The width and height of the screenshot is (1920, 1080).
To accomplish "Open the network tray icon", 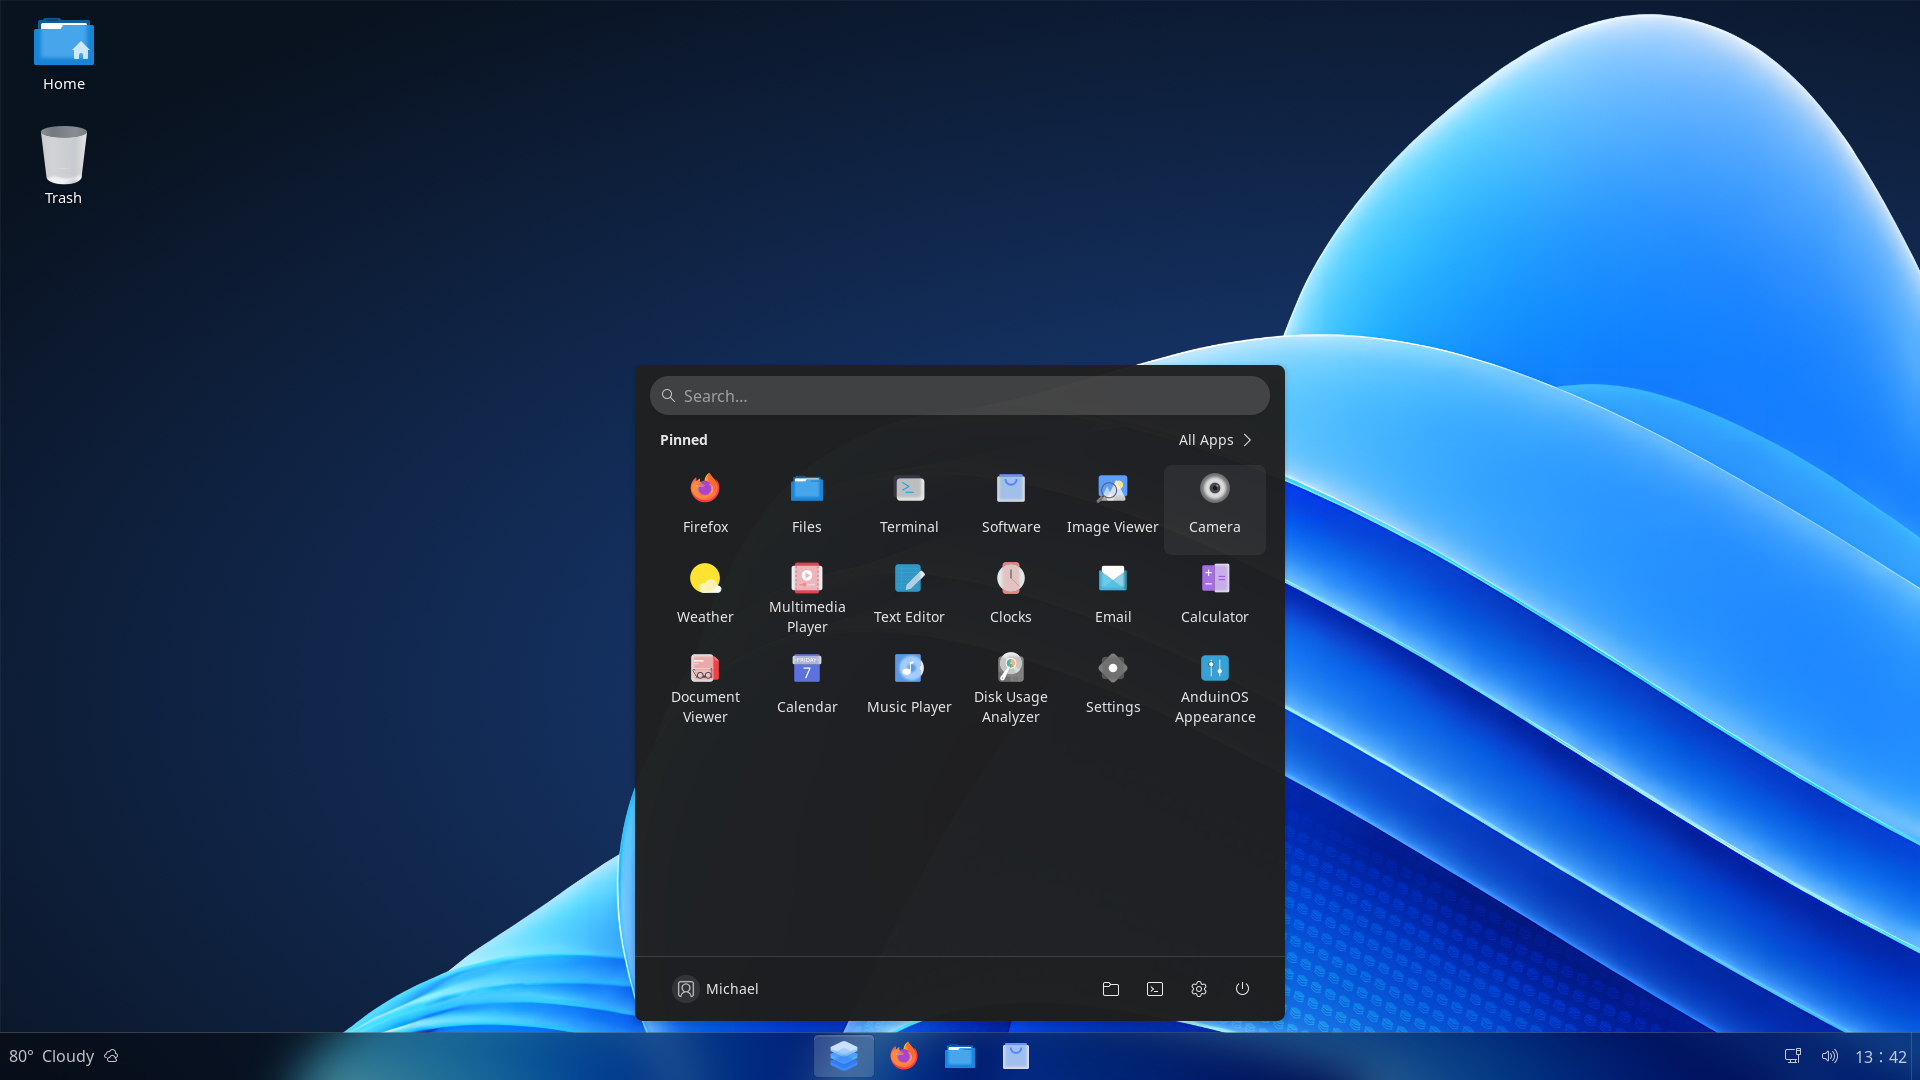I will 1793,1056.
